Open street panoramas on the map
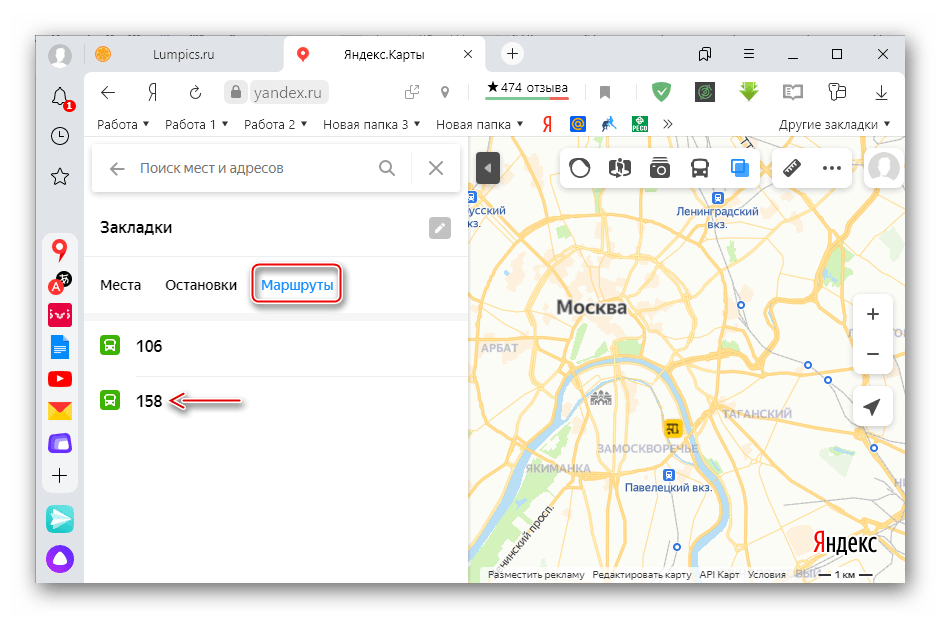The image size is (940, 621). point(620,168)
